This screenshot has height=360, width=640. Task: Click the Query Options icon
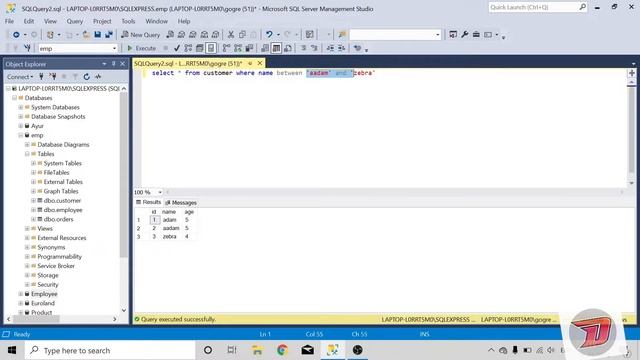click(x=200, y=48)
